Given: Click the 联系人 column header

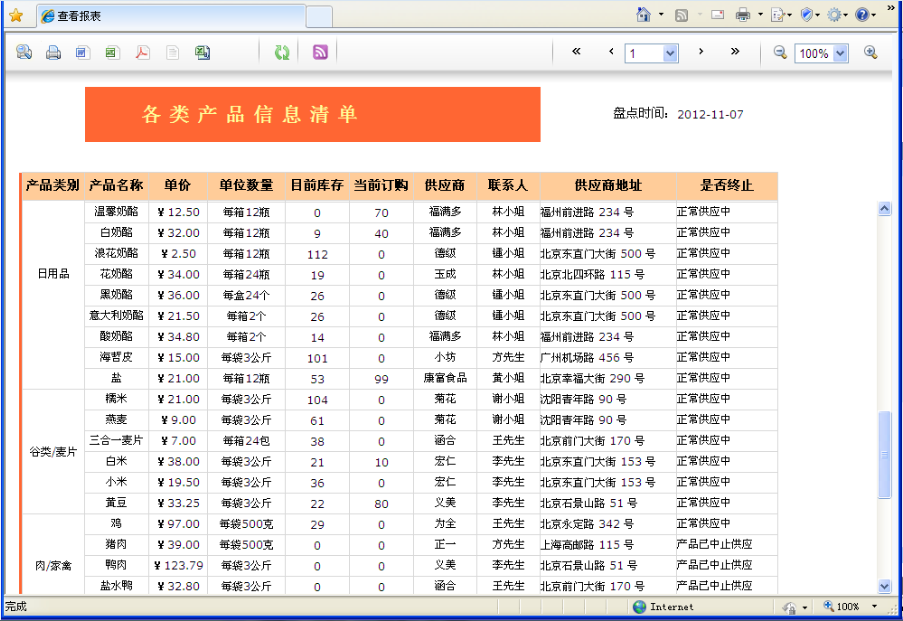Looking at the screenshot, I should pos(508,185).
